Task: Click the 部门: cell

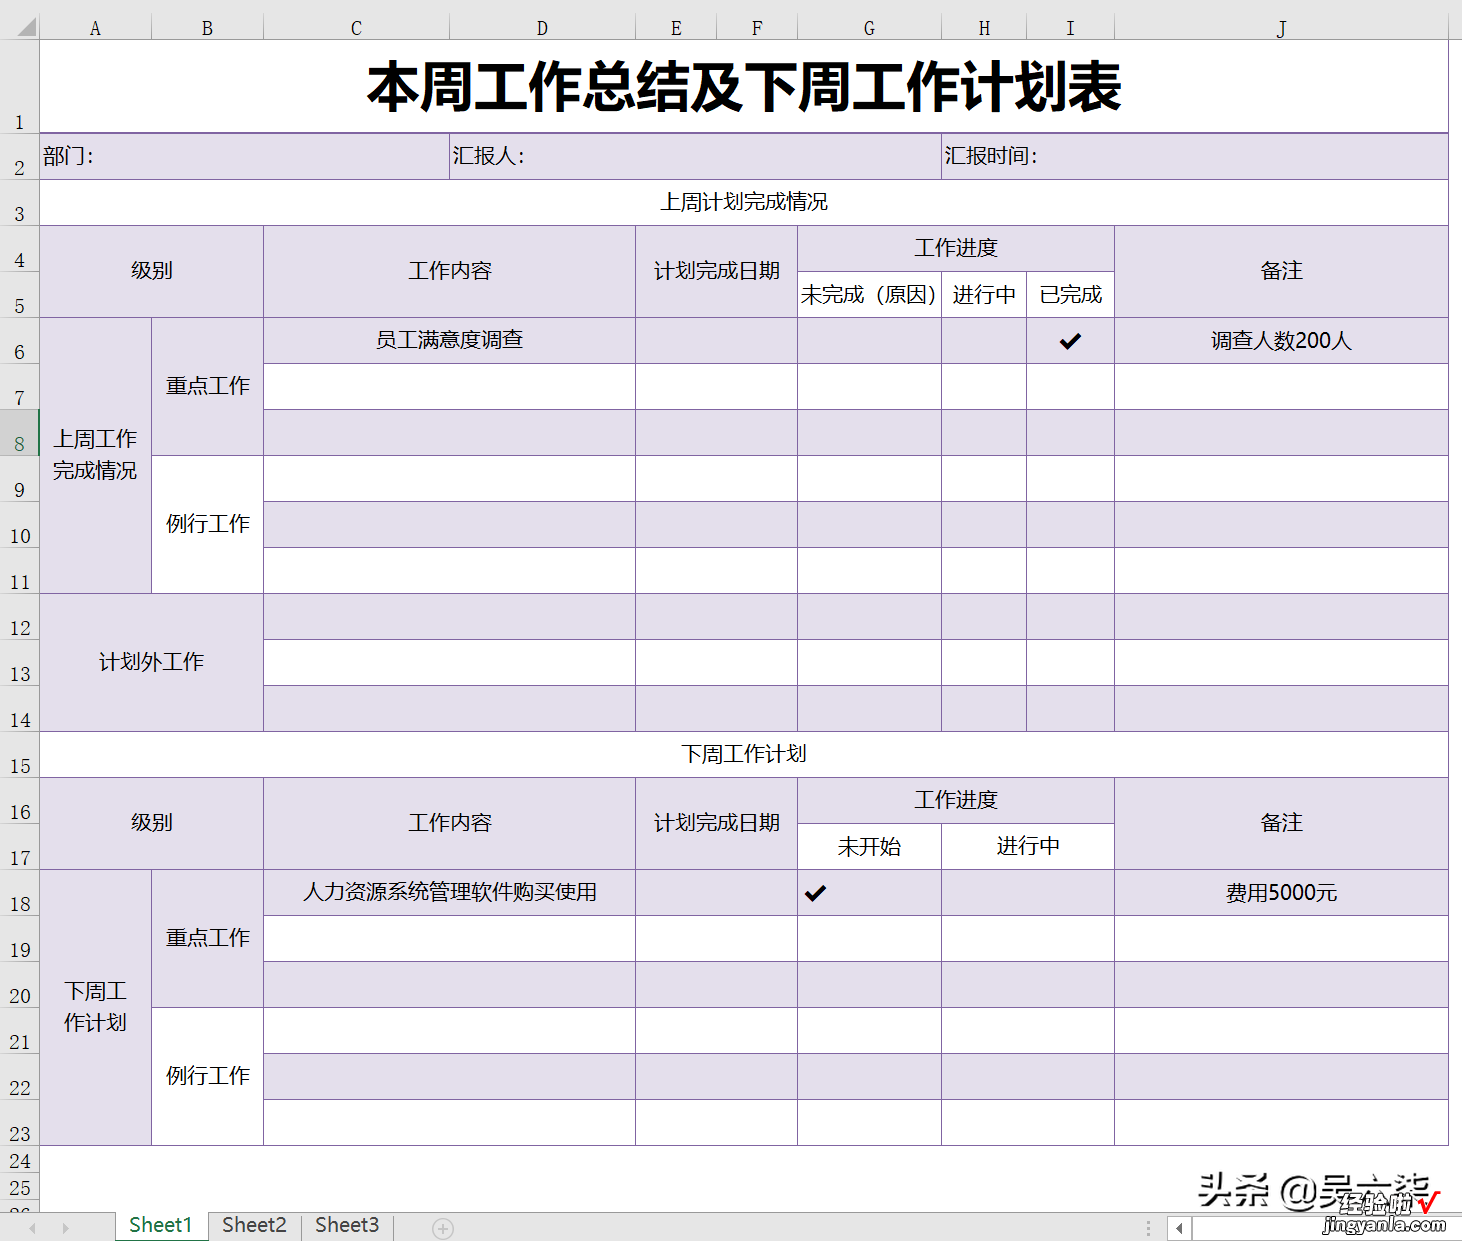Action: point(244,156)
